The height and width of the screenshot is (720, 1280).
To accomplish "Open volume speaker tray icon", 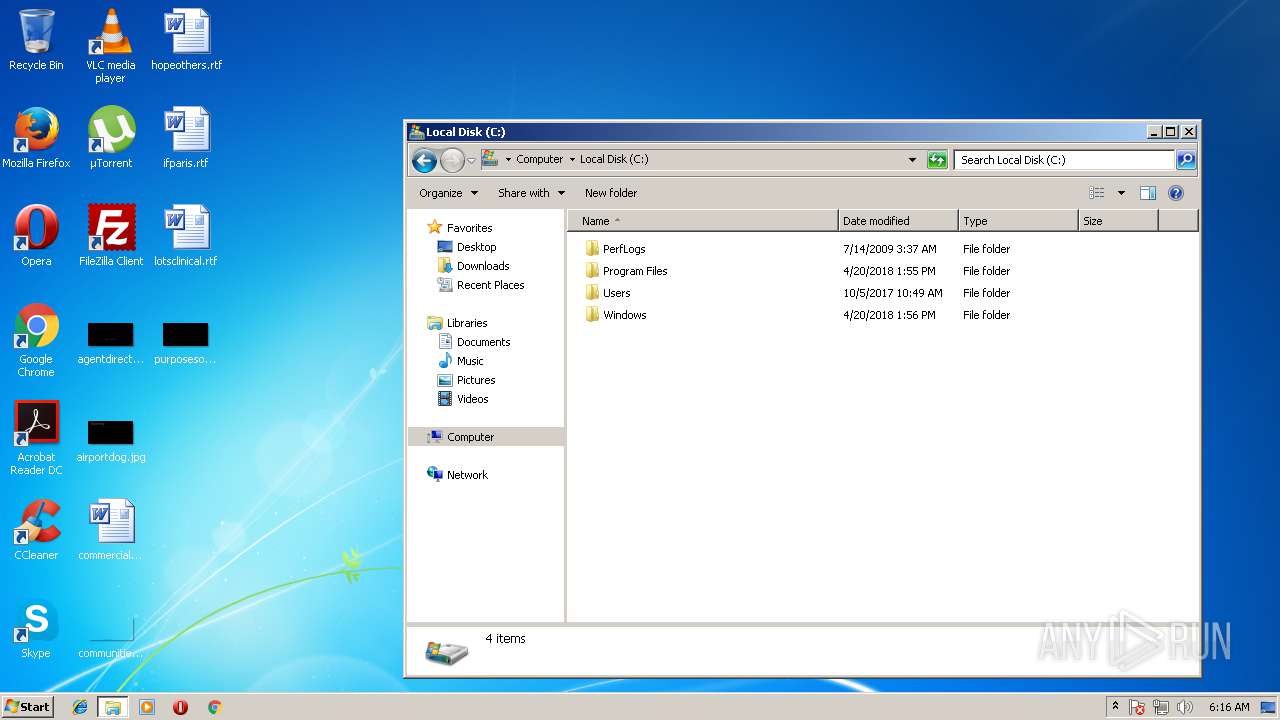I will point(1184,707).
